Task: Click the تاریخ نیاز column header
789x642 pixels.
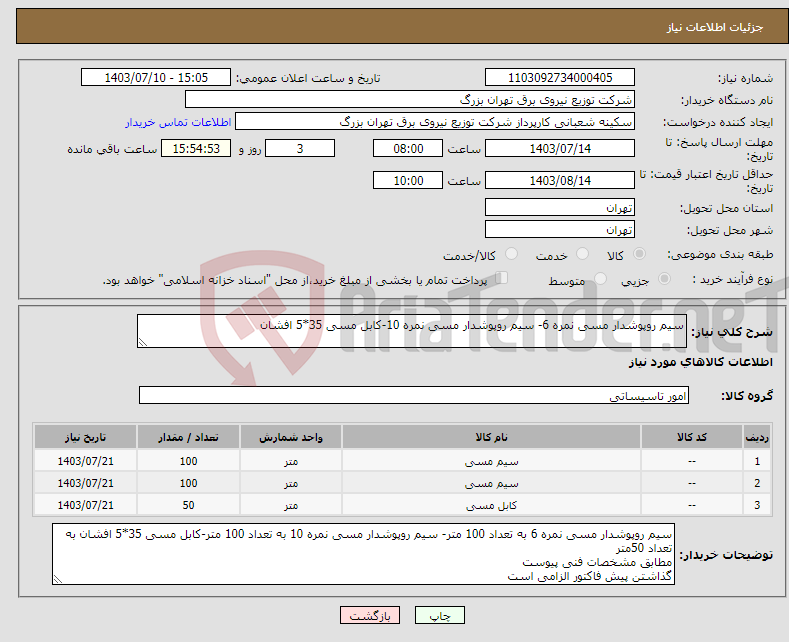Action: tap(86, 437)
